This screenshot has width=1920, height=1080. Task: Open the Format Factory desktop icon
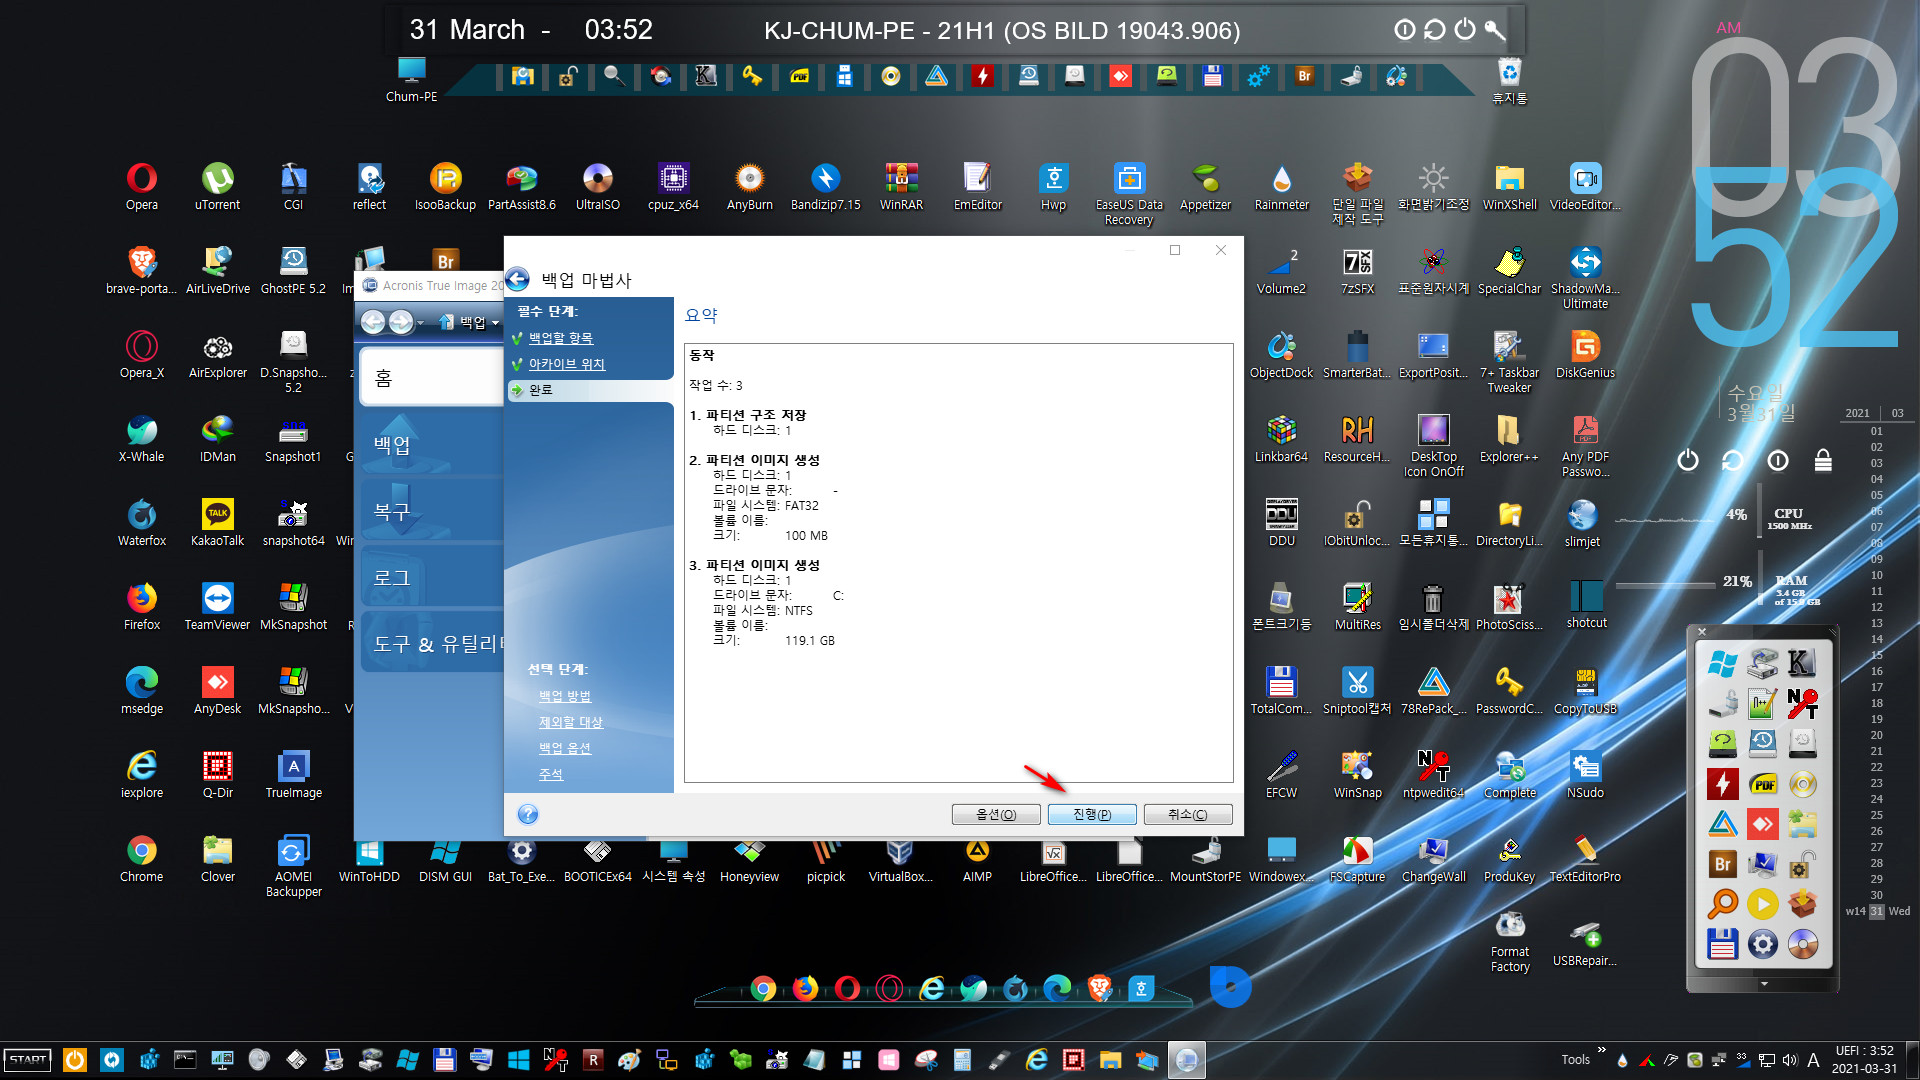pyautogui.click(x=1509, y=941)
